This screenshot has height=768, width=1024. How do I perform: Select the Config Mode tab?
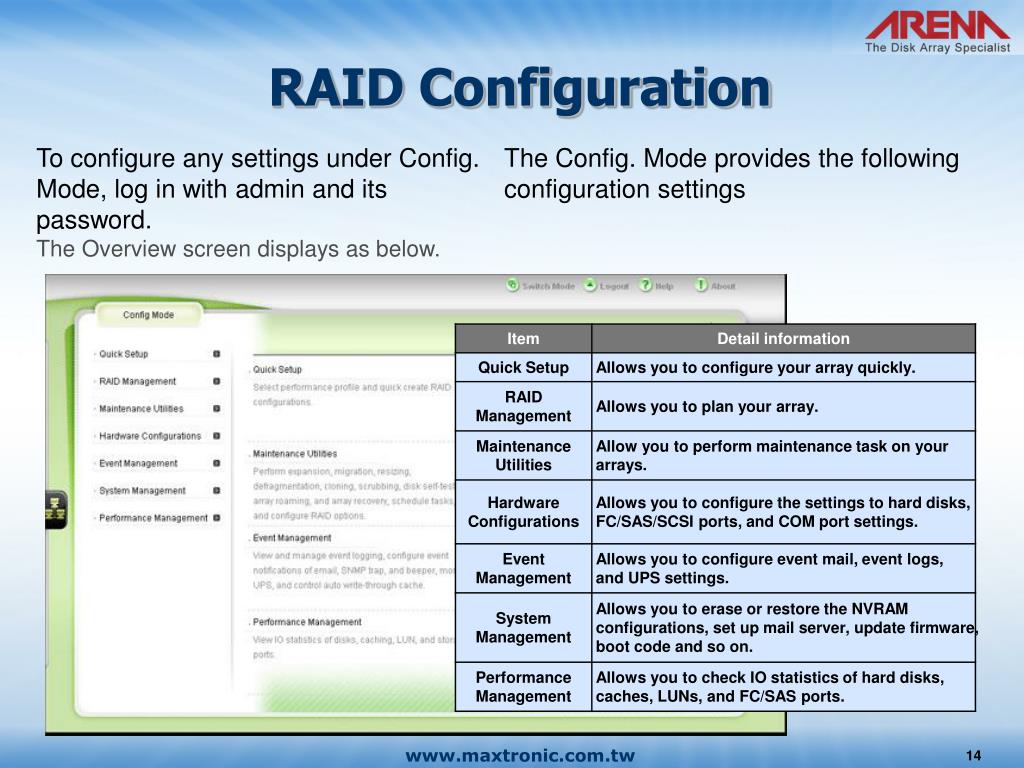pyautogui.click(x=148, y=315)
